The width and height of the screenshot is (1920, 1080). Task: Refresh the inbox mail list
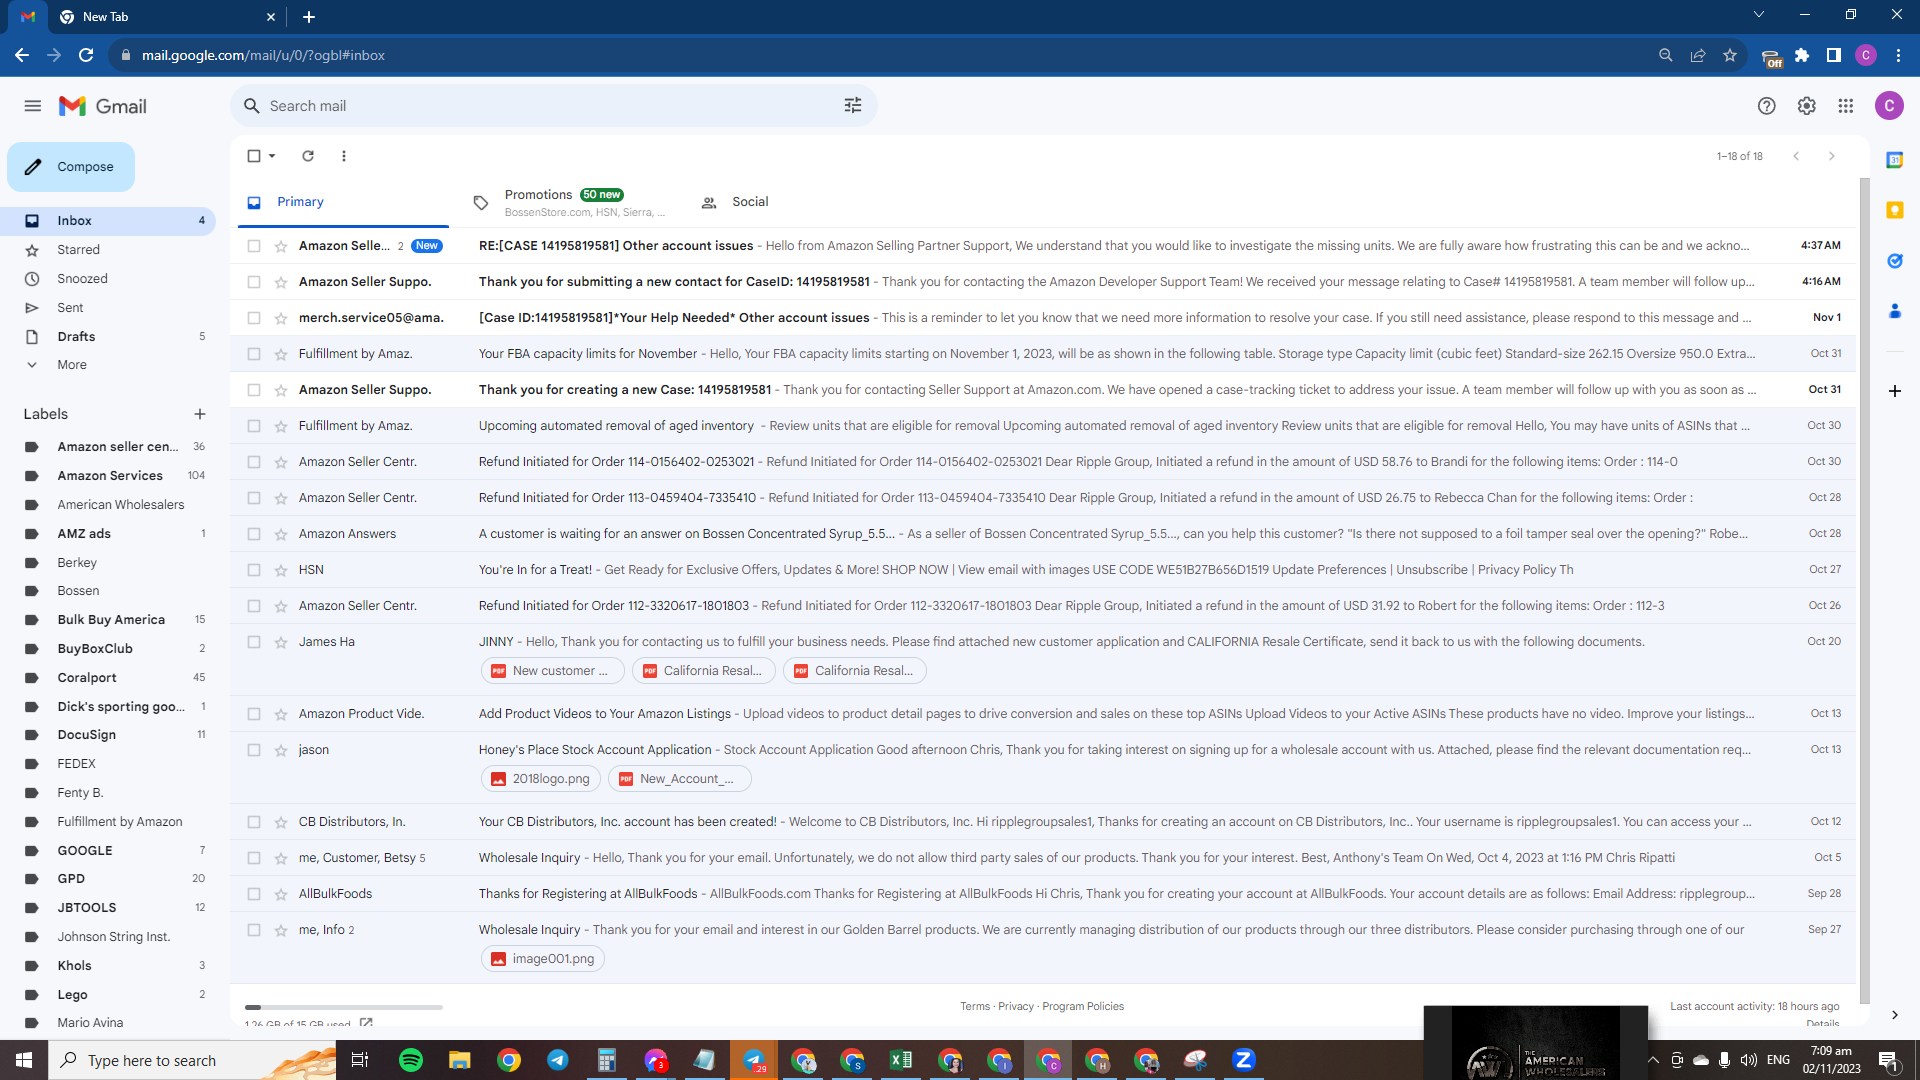coord(308,156)
